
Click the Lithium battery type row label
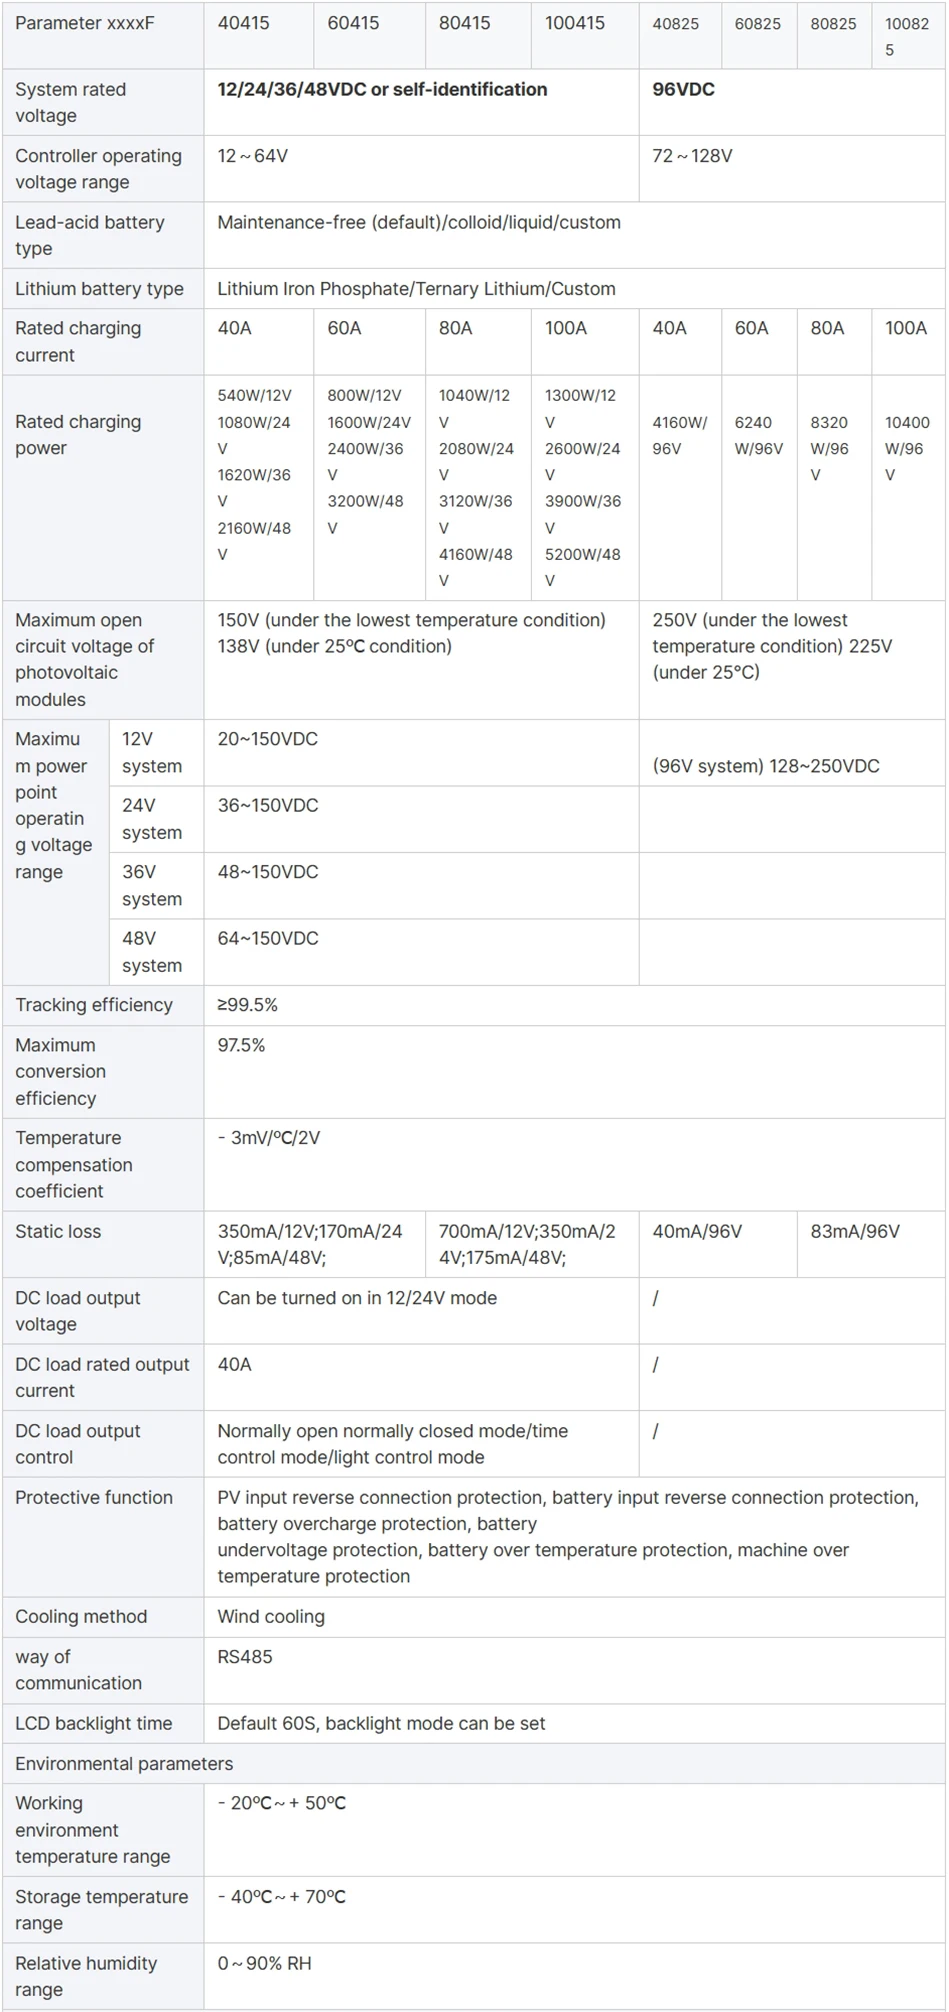click(100, 289)
